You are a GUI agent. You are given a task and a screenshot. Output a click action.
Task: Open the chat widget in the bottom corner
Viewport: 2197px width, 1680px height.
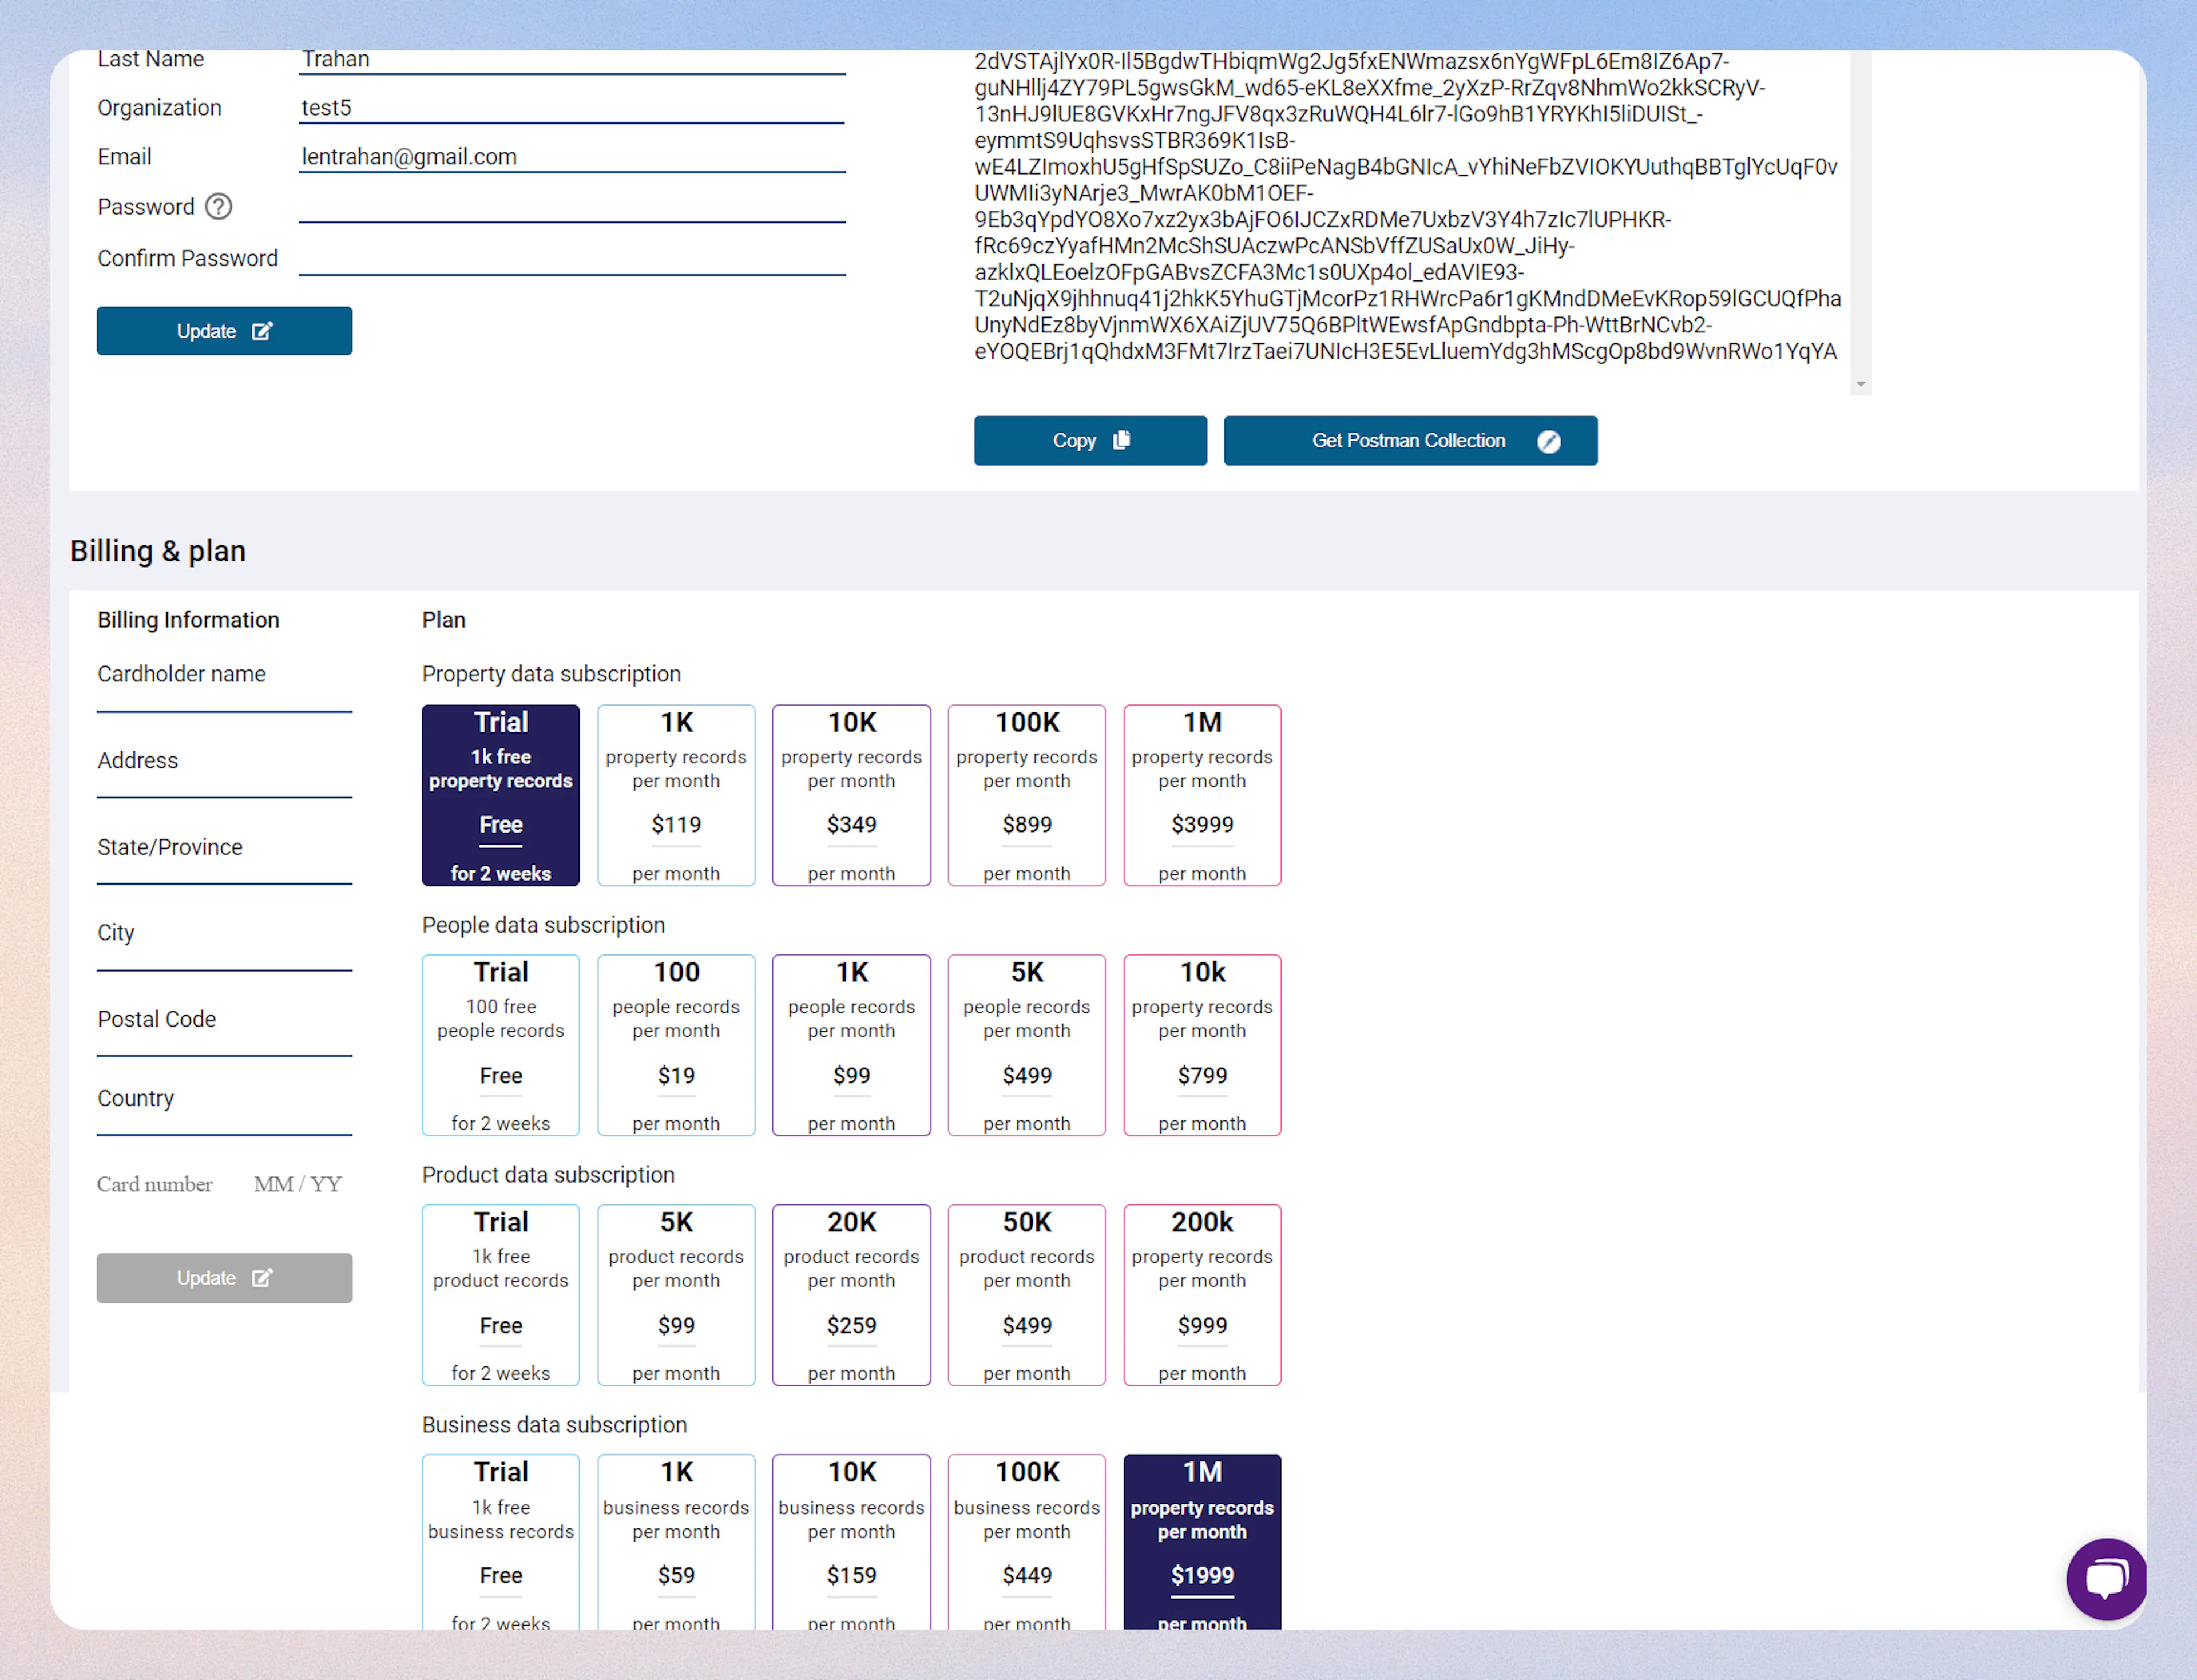(x=2106, y=1579)
